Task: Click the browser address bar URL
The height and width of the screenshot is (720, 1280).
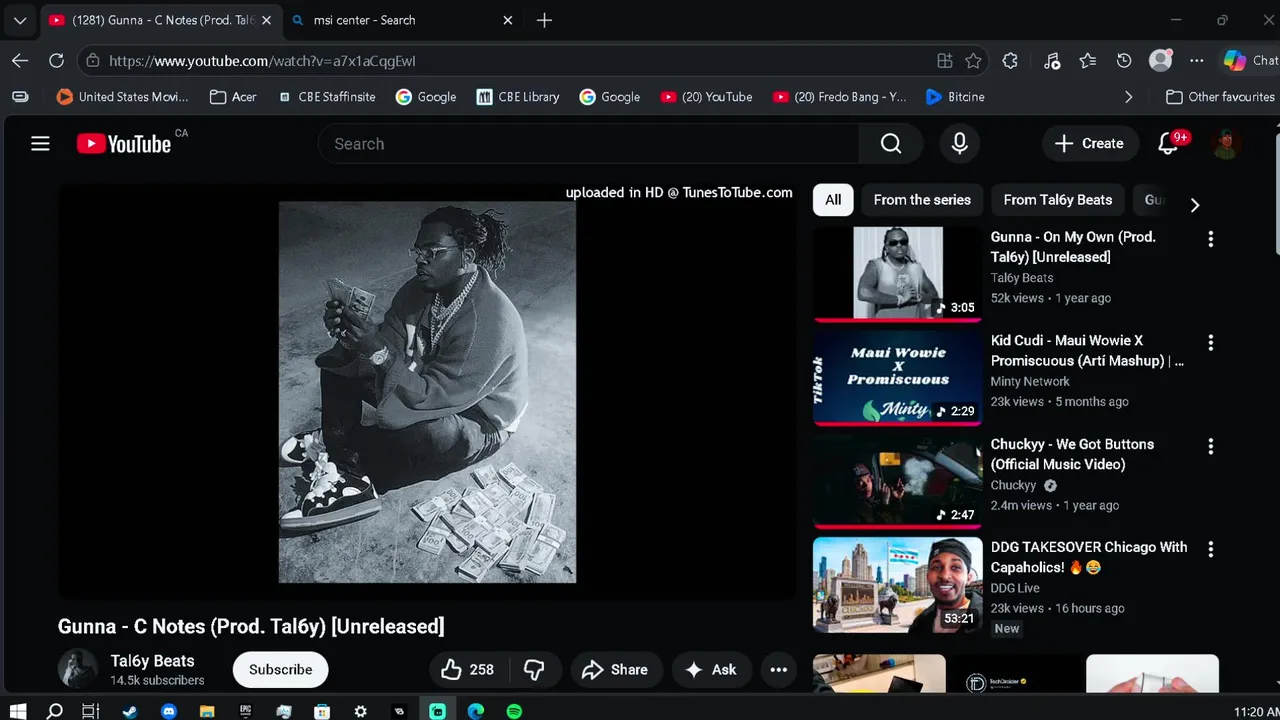Action: (x=263, y=61)
